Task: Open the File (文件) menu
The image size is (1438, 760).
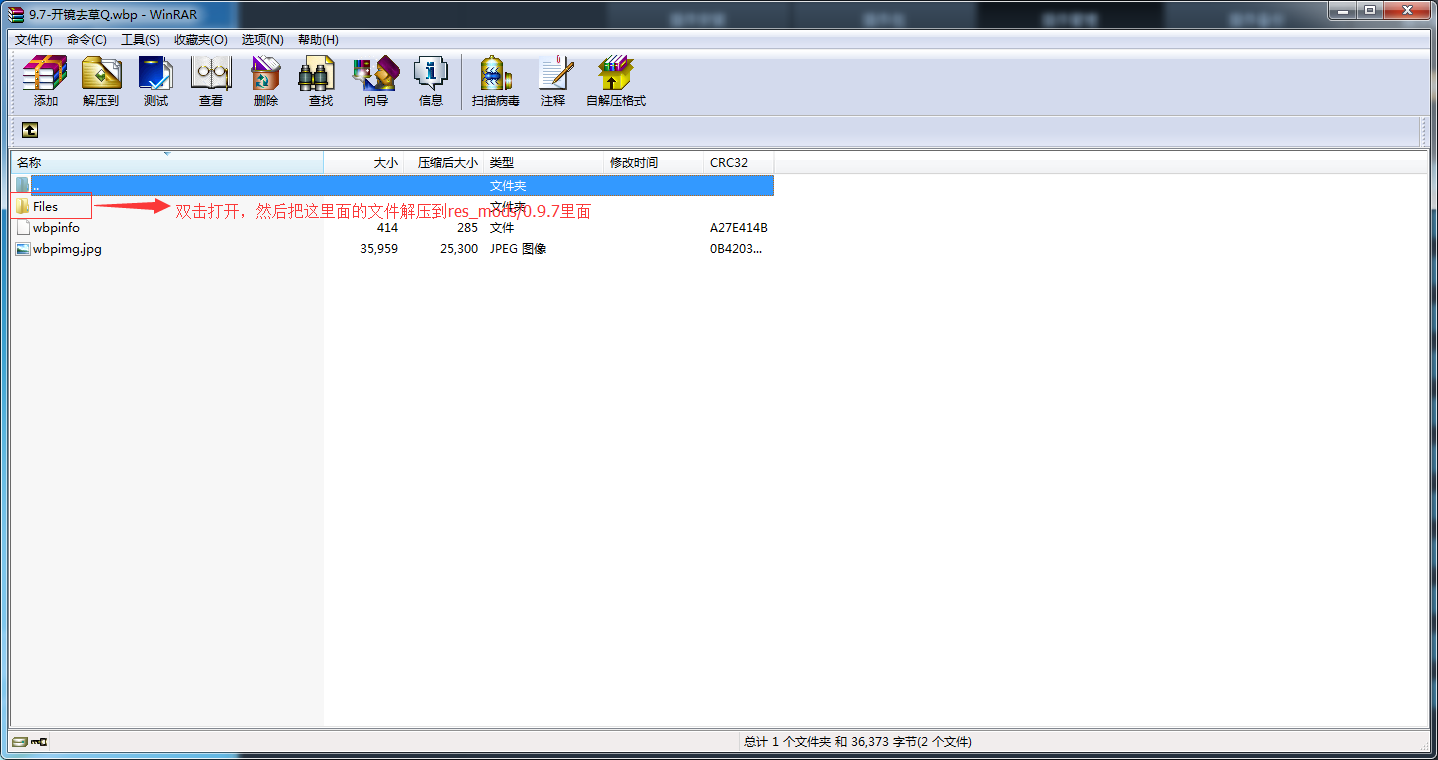Action: click(x=34, y=40)
